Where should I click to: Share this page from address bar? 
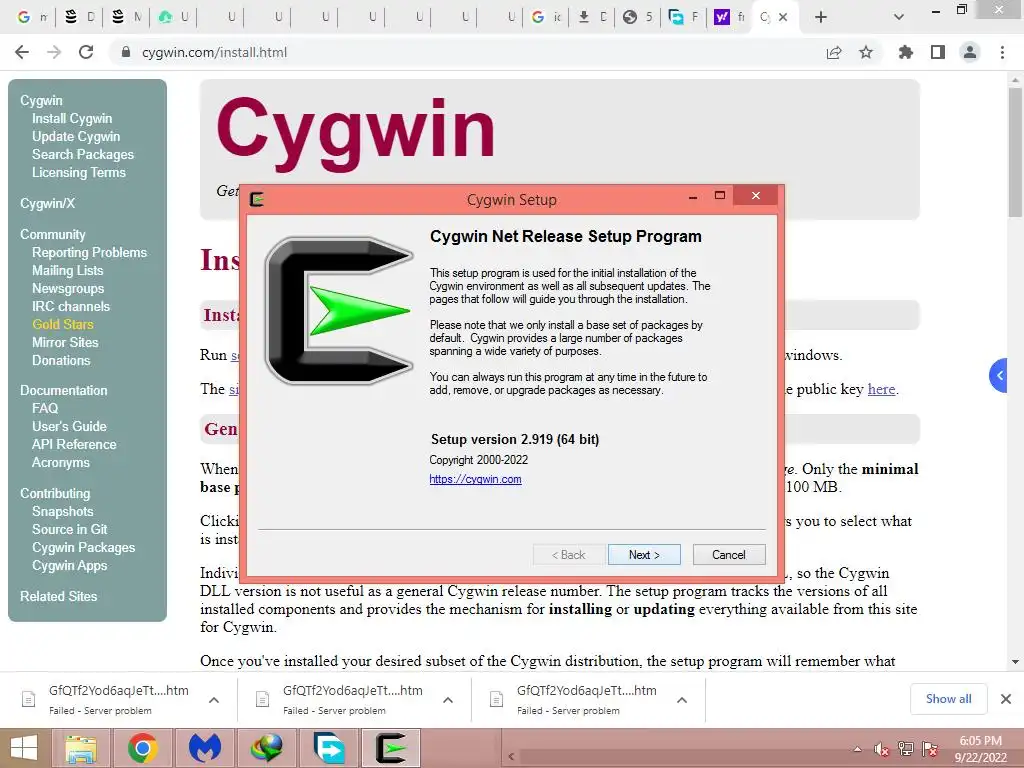pyautogui.click(x=834, y=52)
